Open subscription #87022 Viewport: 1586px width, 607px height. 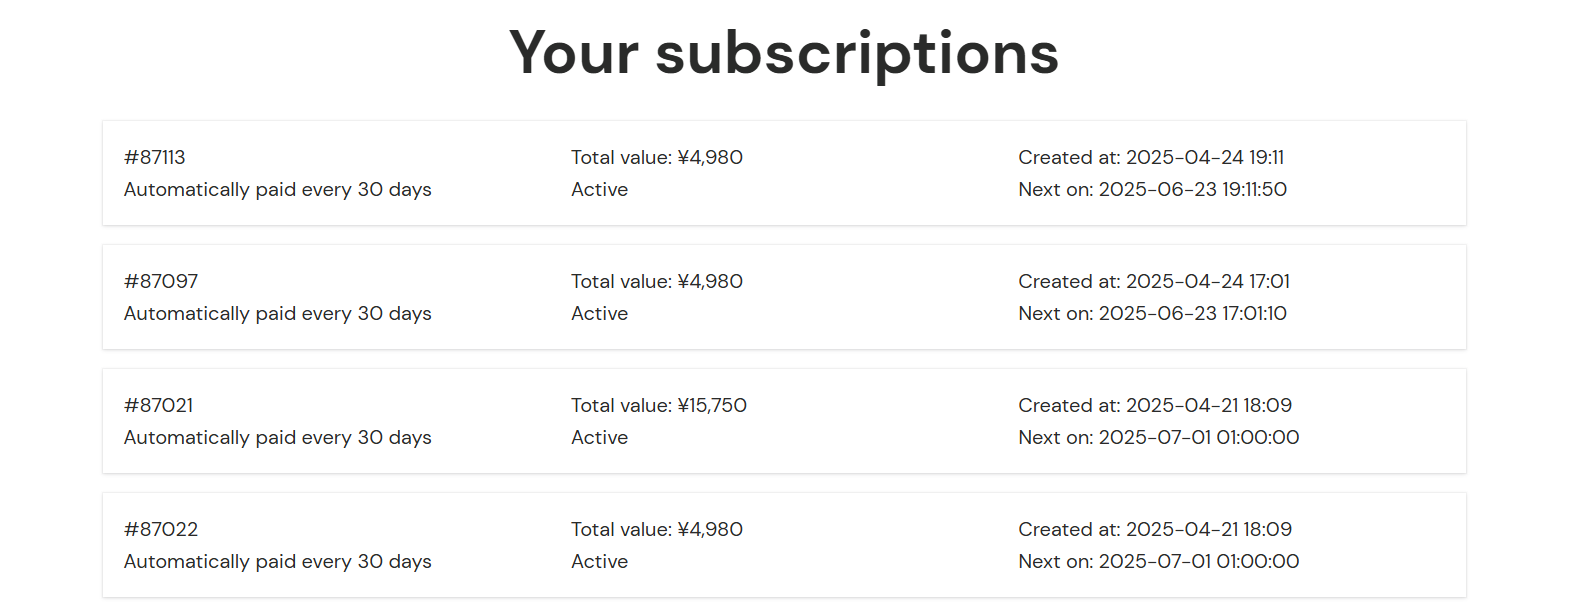coord(784,545)
